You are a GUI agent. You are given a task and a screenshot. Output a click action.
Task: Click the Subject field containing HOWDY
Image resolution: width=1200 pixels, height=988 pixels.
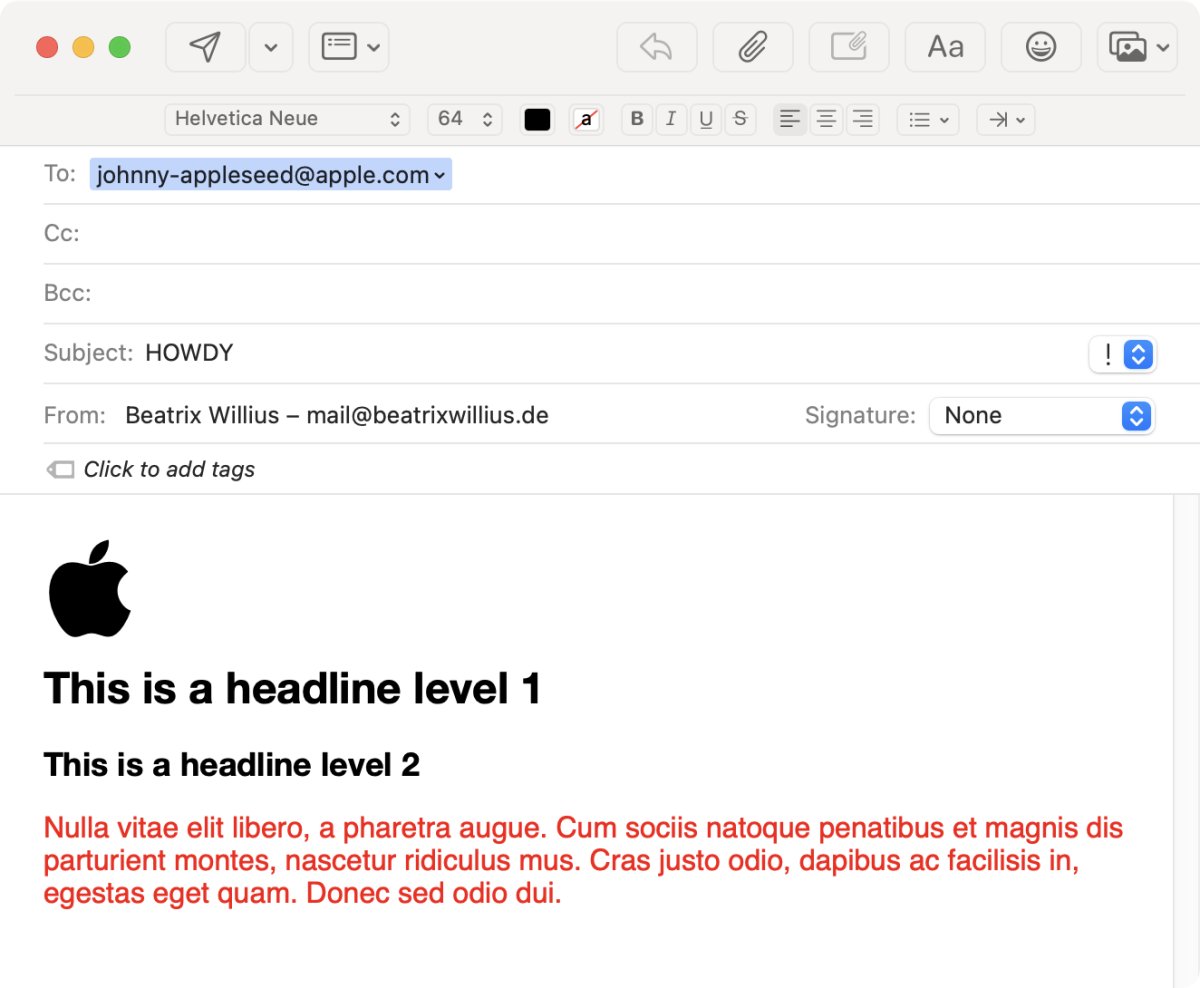coord(600,353)
